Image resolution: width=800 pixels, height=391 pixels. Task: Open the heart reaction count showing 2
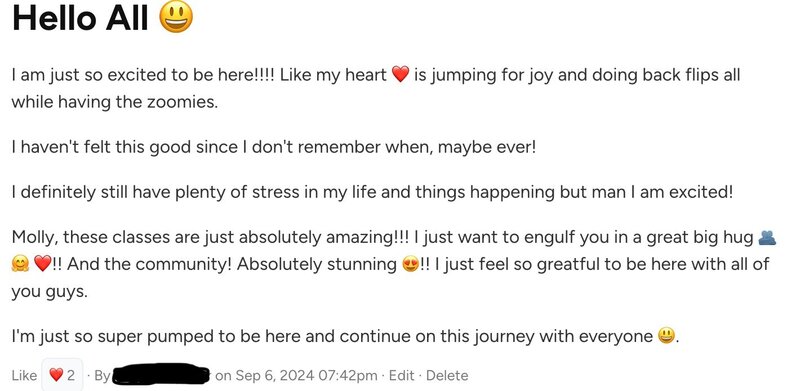pos(62,375)
